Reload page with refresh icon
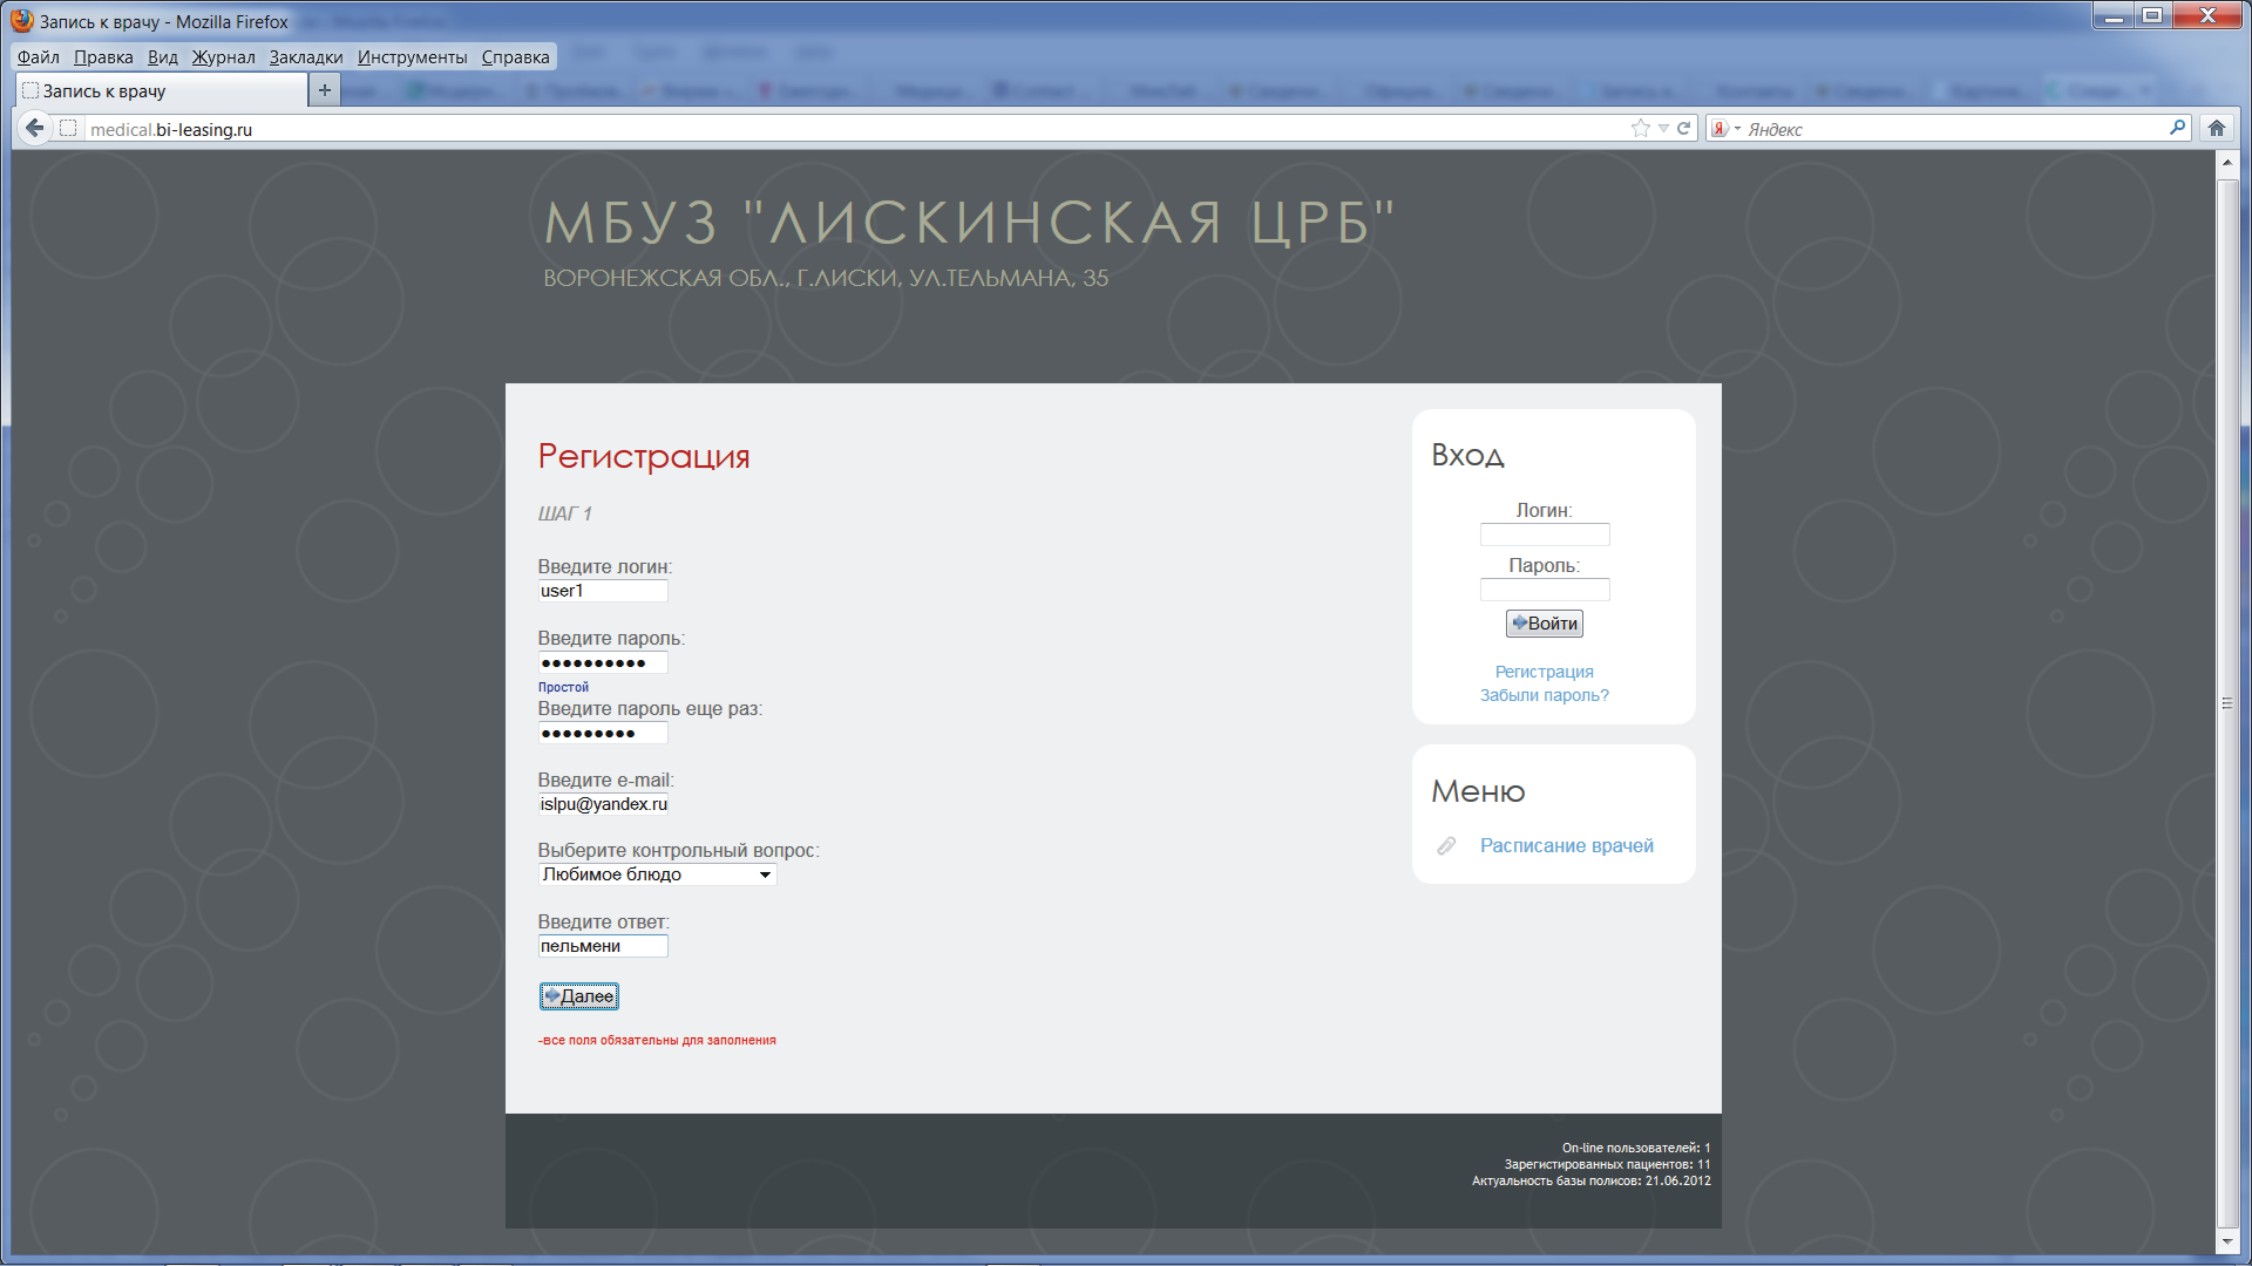 click(x=1684, y=128)
